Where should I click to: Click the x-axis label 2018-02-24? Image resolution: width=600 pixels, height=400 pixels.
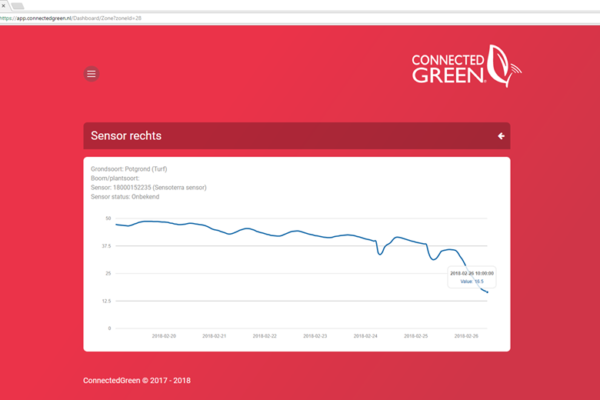coord(365,336)
